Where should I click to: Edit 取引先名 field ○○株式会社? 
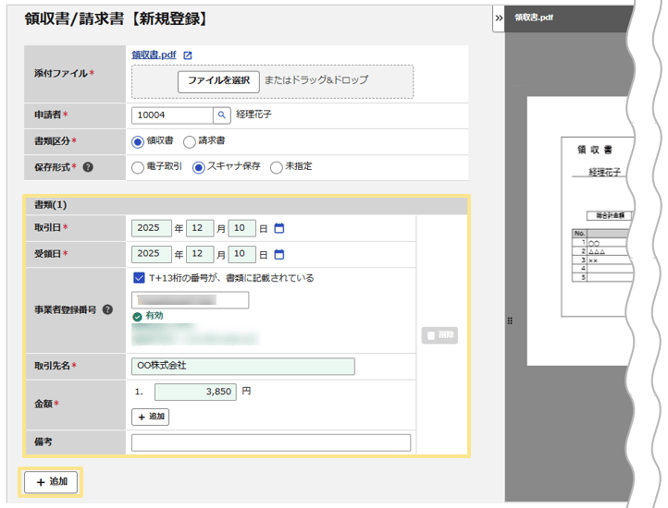(x=243, y=367)
